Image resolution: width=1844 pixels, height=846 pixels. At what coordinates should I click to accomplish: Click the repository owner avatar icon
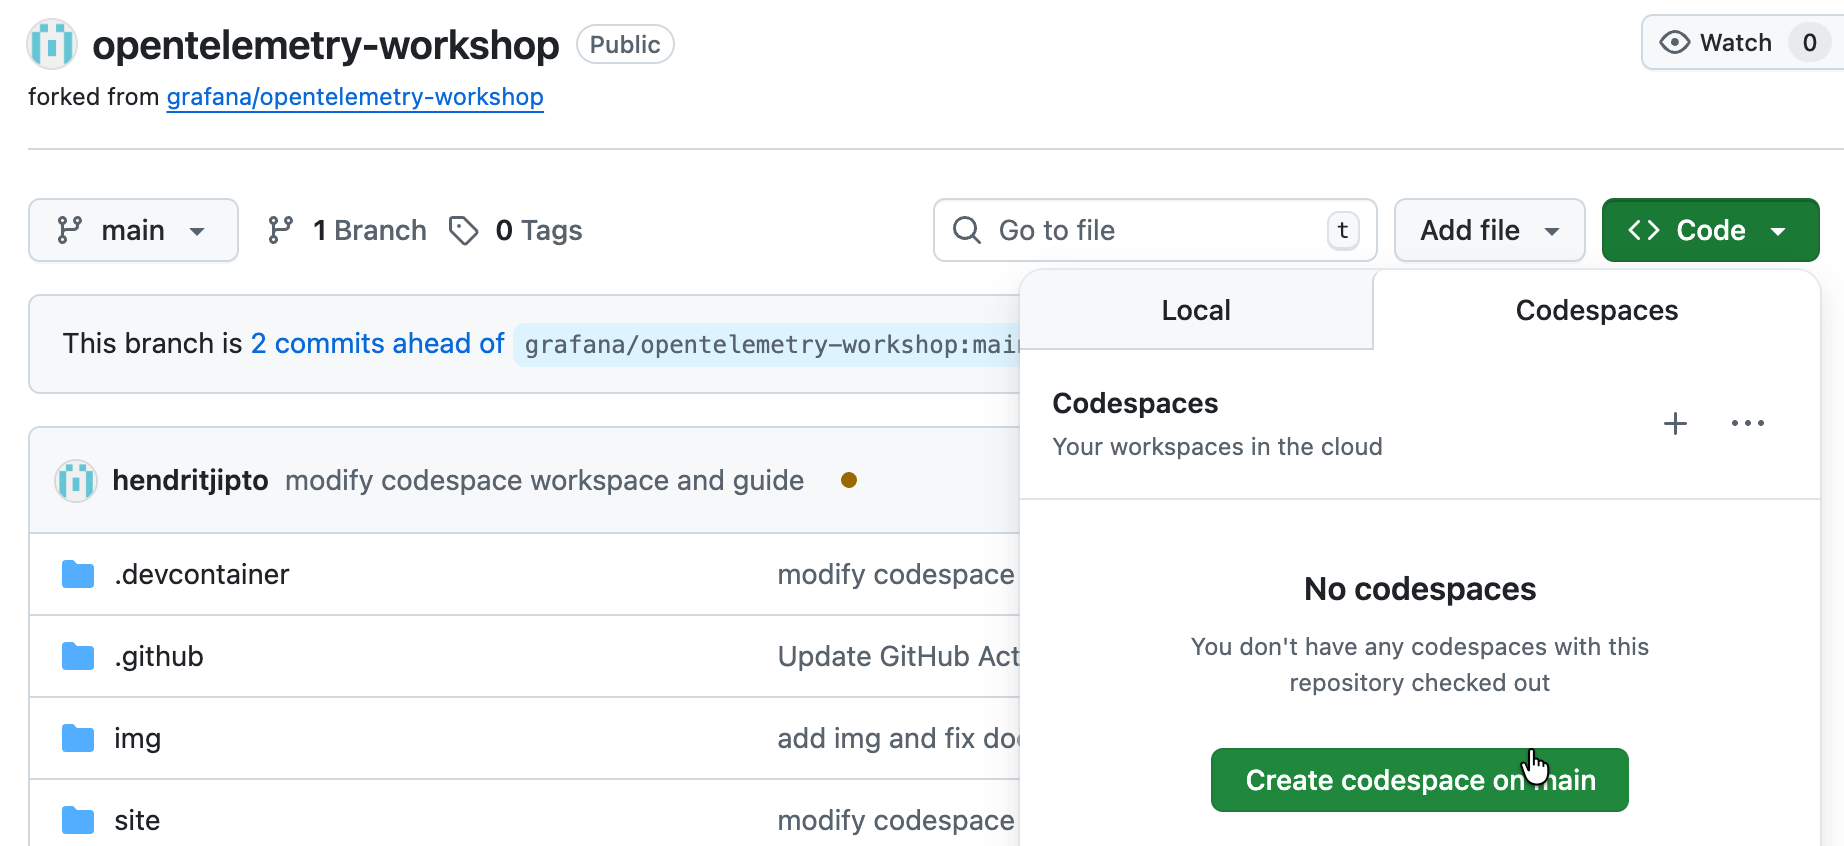[52, 44]
